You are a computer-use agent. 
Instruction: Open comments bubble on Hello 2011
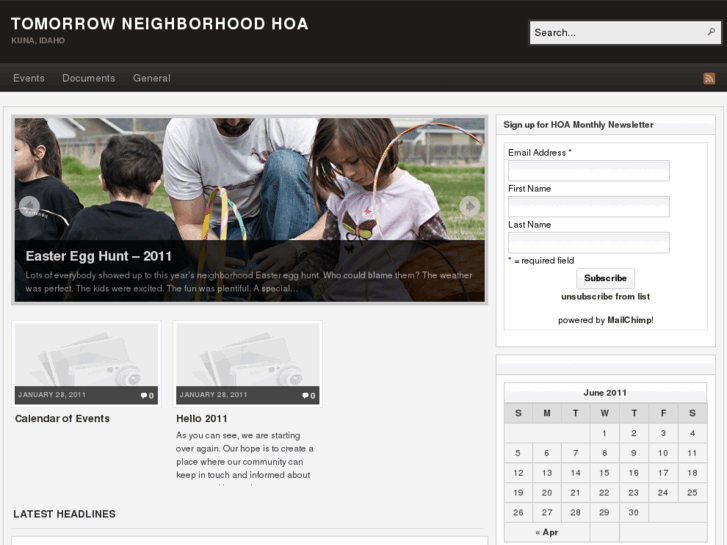[309, 396]
